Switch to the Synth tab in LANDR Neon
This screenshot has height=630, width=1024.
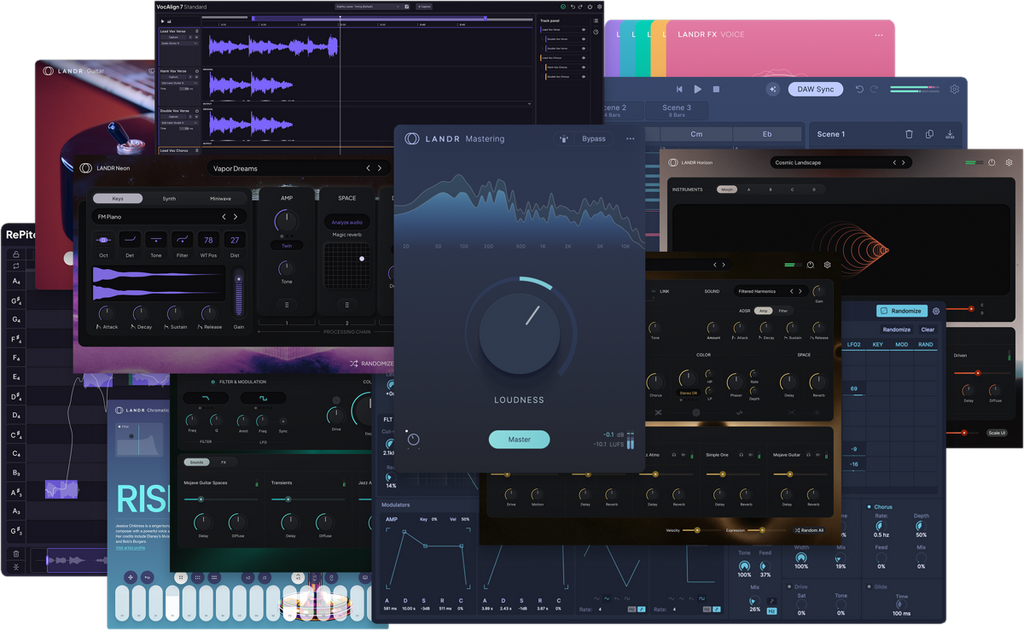pyautogui.click(x=169, y=198)
